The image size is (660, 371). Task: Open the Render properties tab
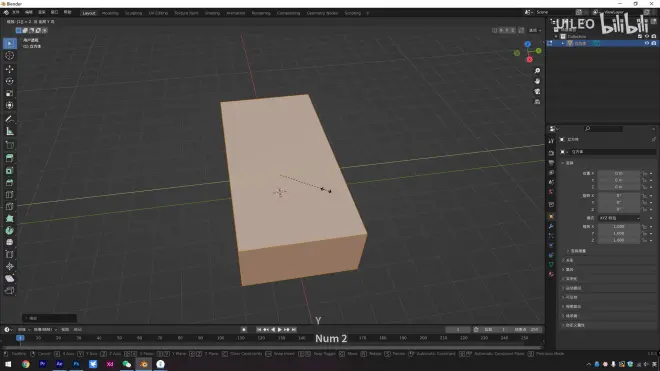point(551,153)
